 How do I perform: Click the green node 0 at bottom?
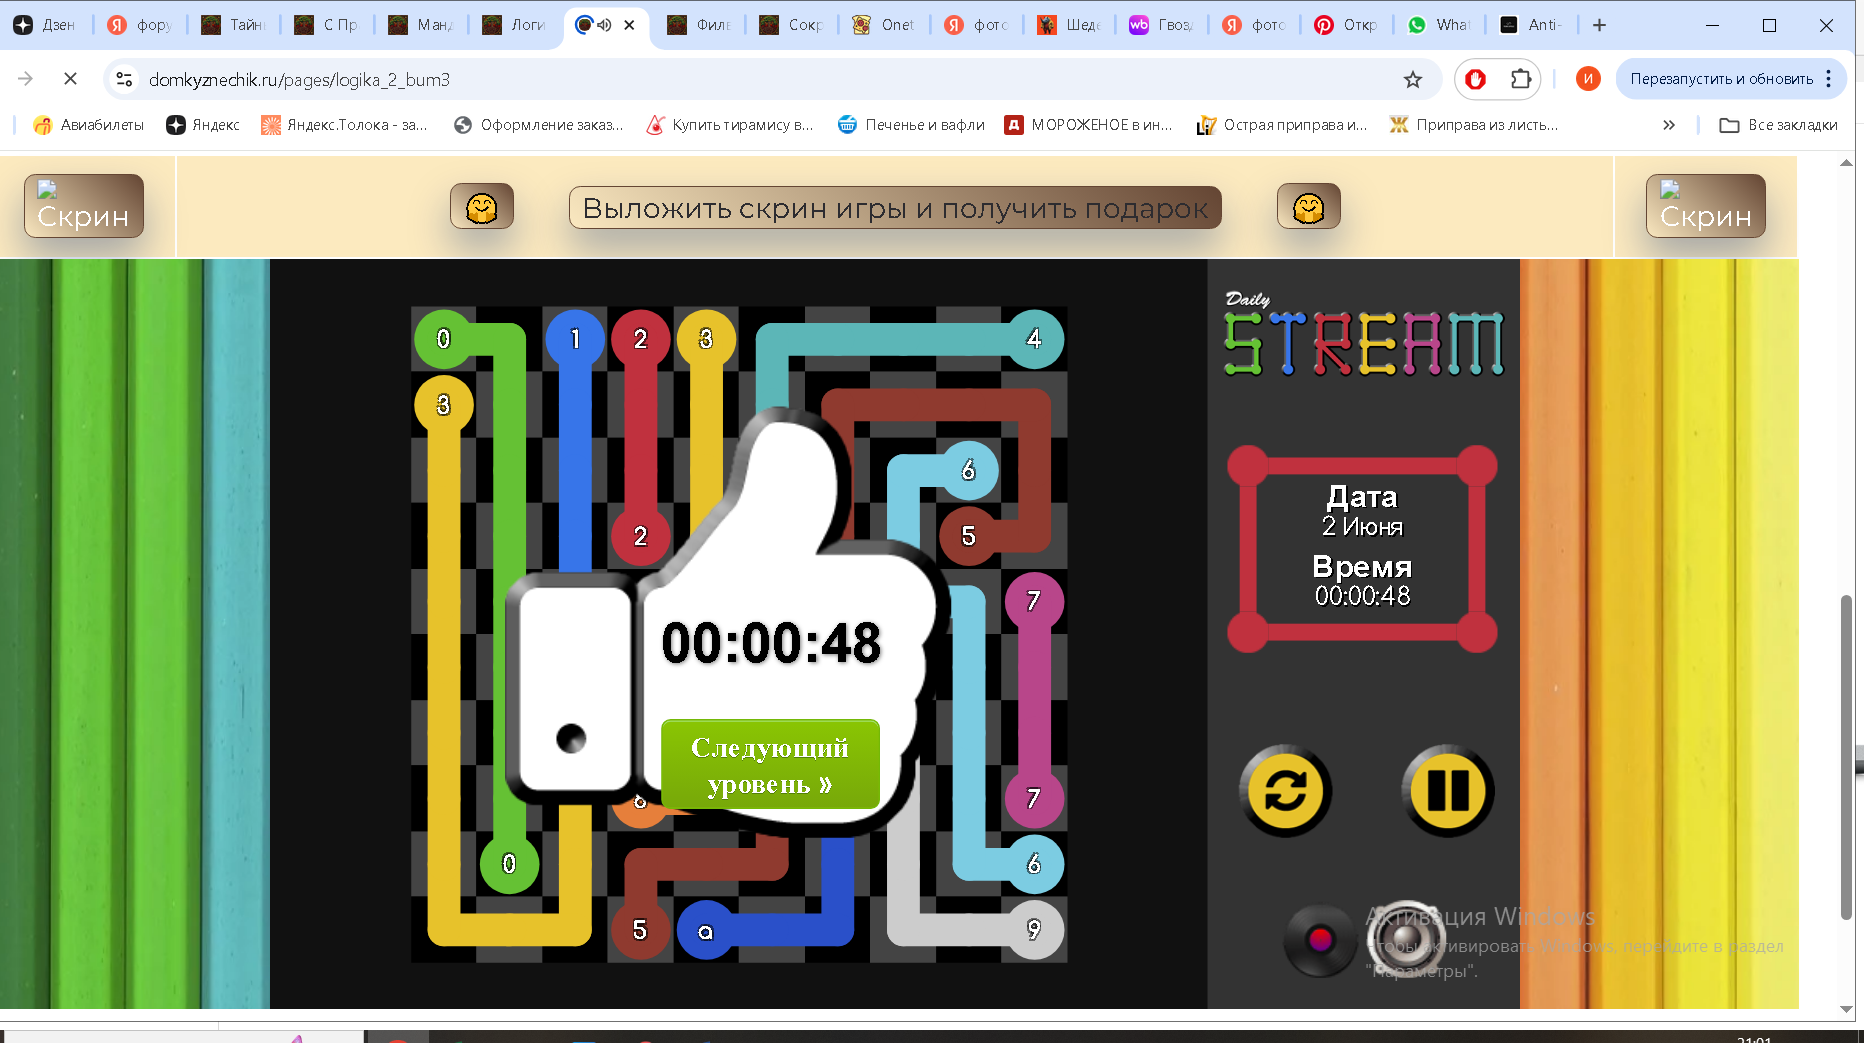tap(509, 864)
